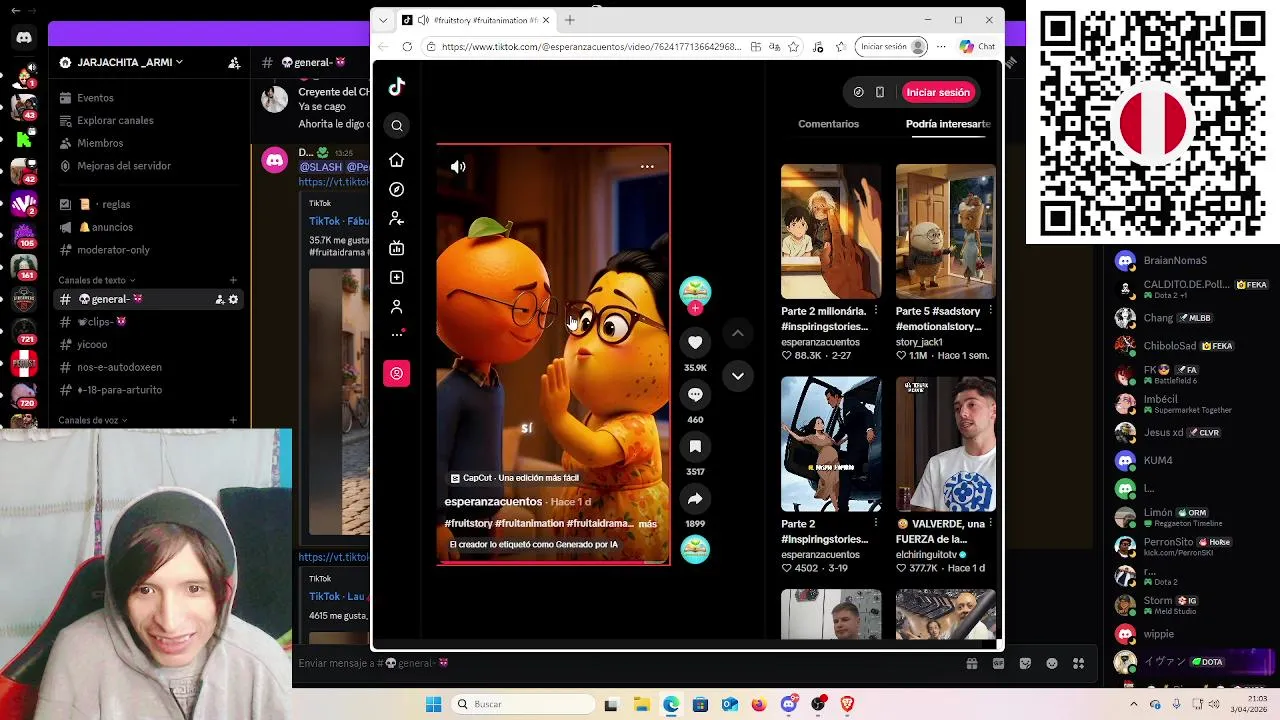
Task: Mute the TikTok video sound
Action: pyautogui.click(x=458, y=167)
